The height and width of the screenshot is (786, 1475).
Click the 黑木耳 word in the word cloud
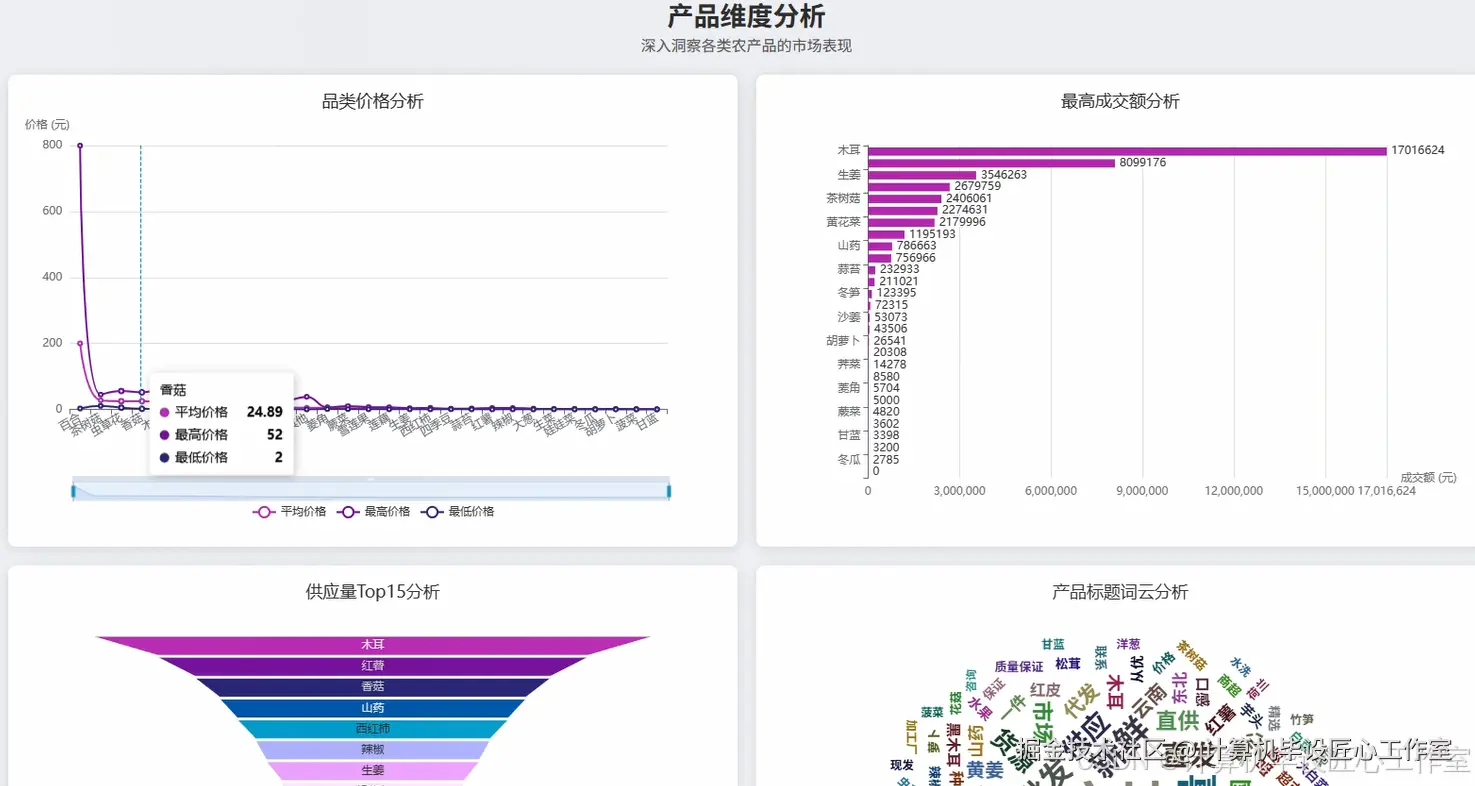pos(952,744)
